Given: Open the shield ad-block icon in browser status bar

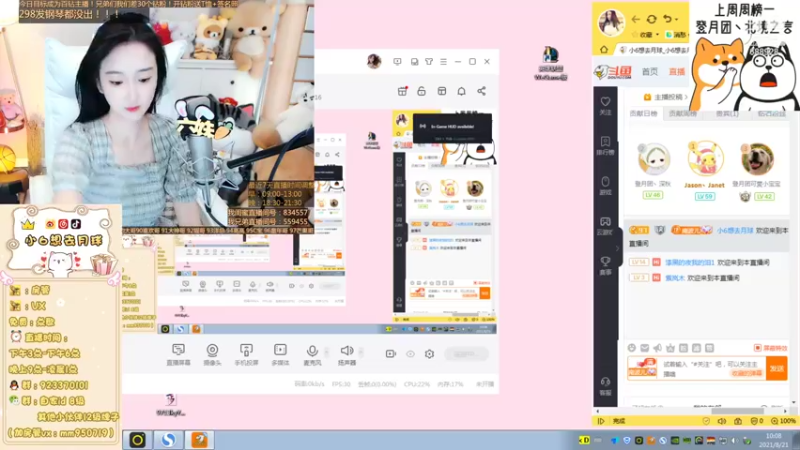Looking at the screenshot, I should pyautogui.click(x=757, y=421).
